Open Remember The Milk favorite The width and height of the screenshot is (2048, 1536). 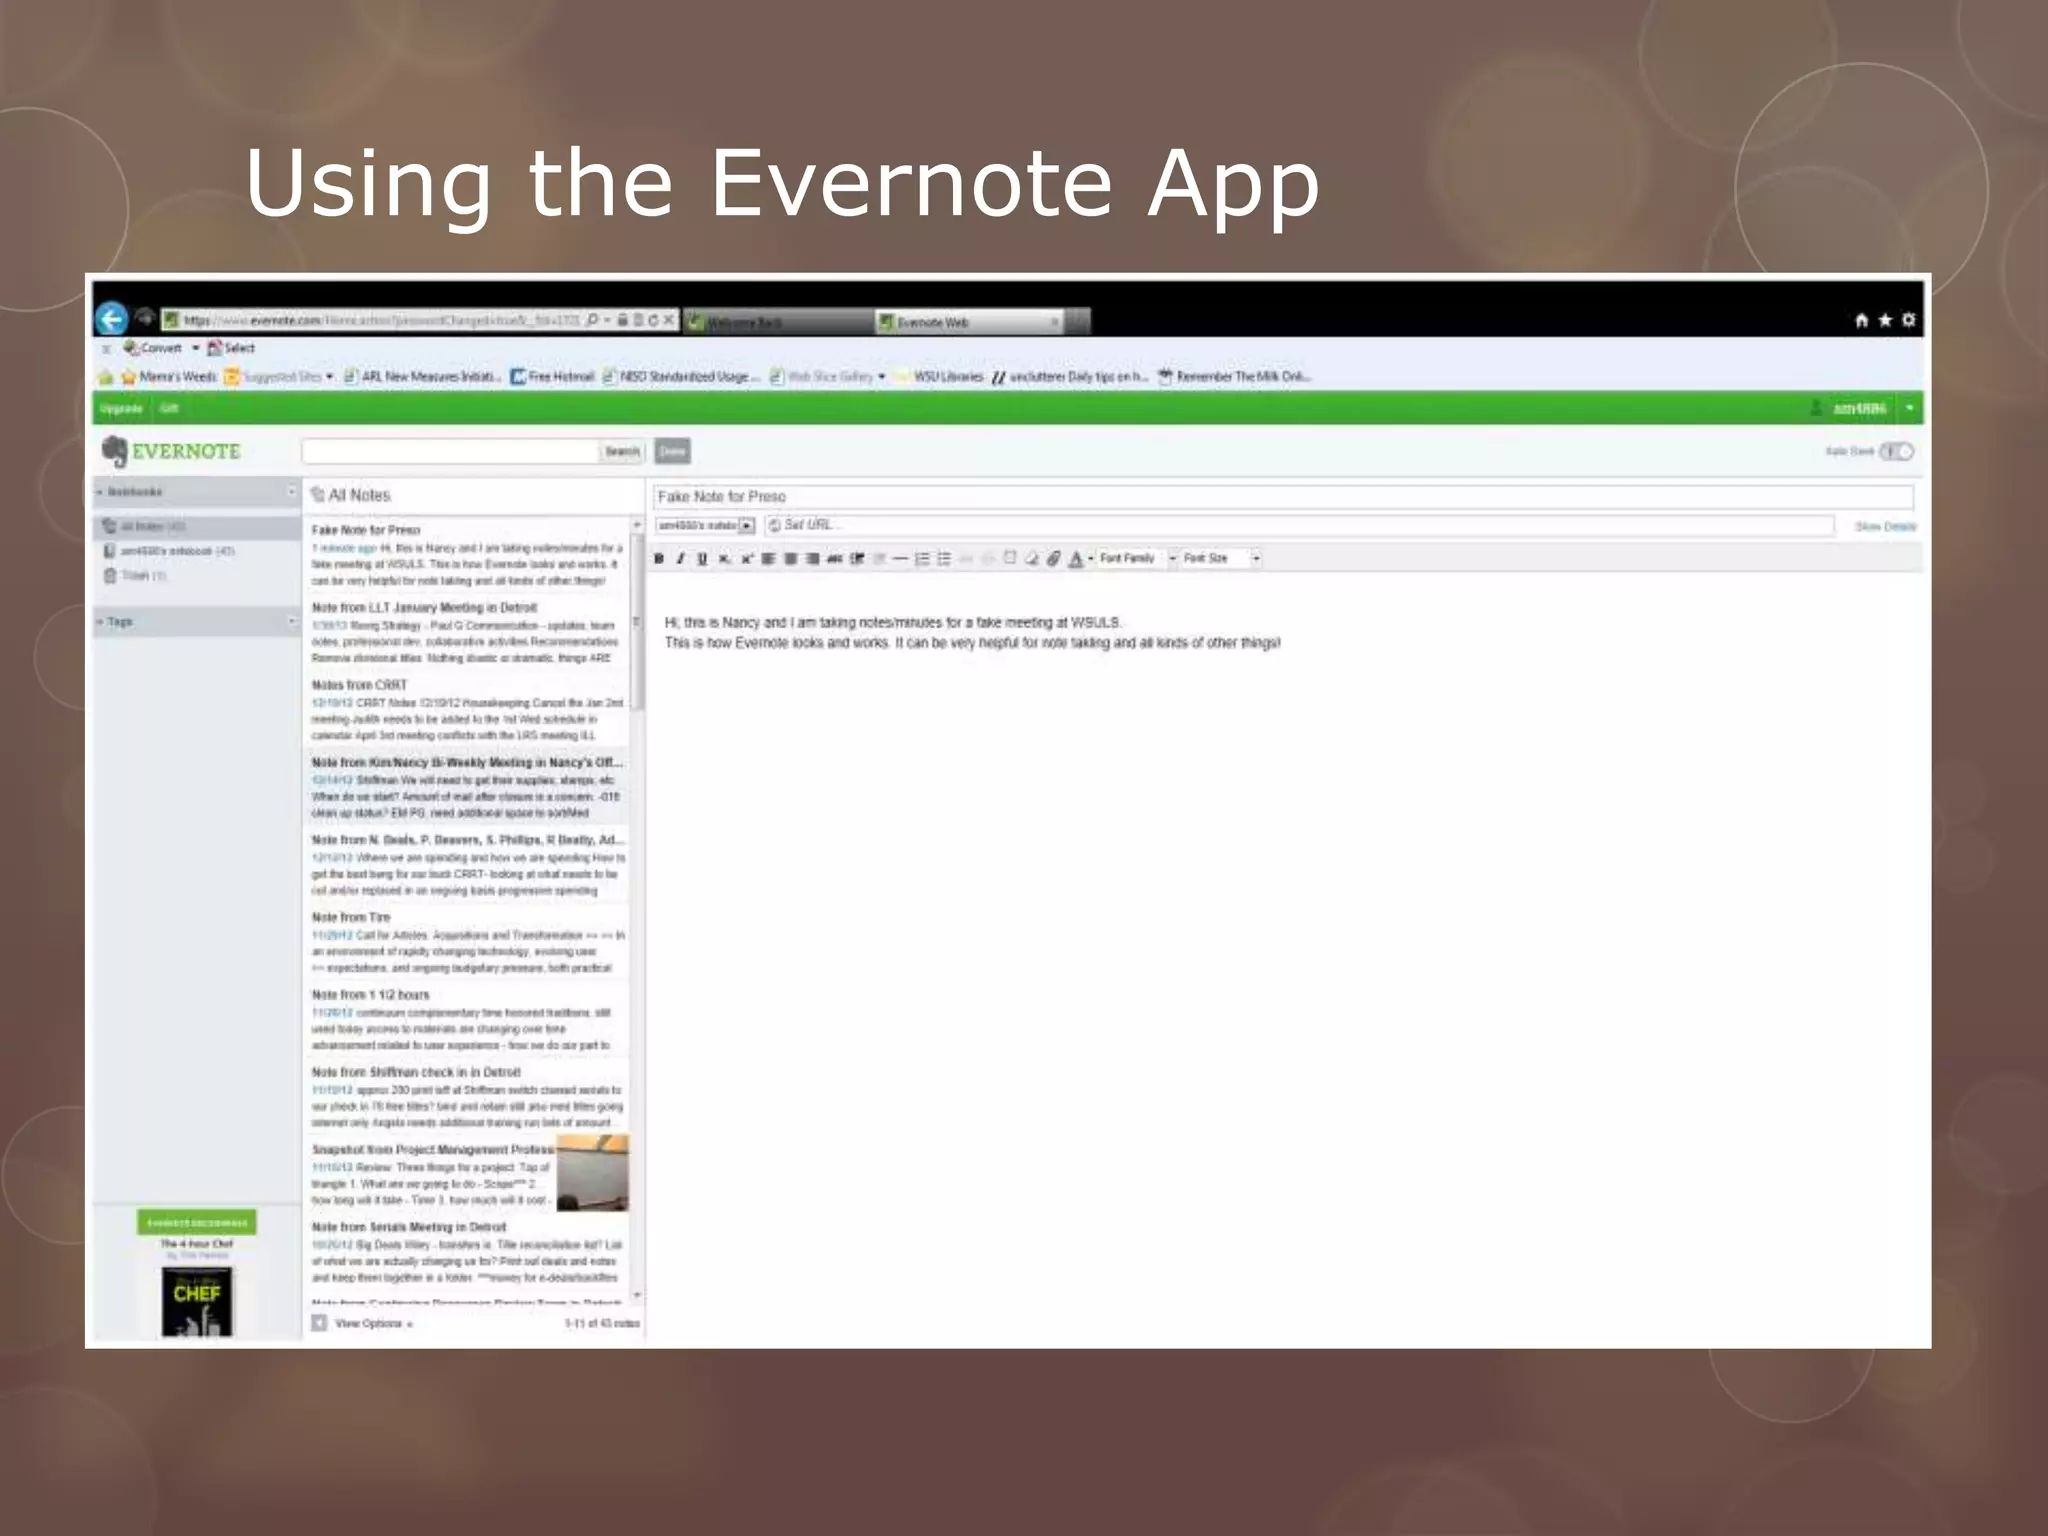(1234, 377)
